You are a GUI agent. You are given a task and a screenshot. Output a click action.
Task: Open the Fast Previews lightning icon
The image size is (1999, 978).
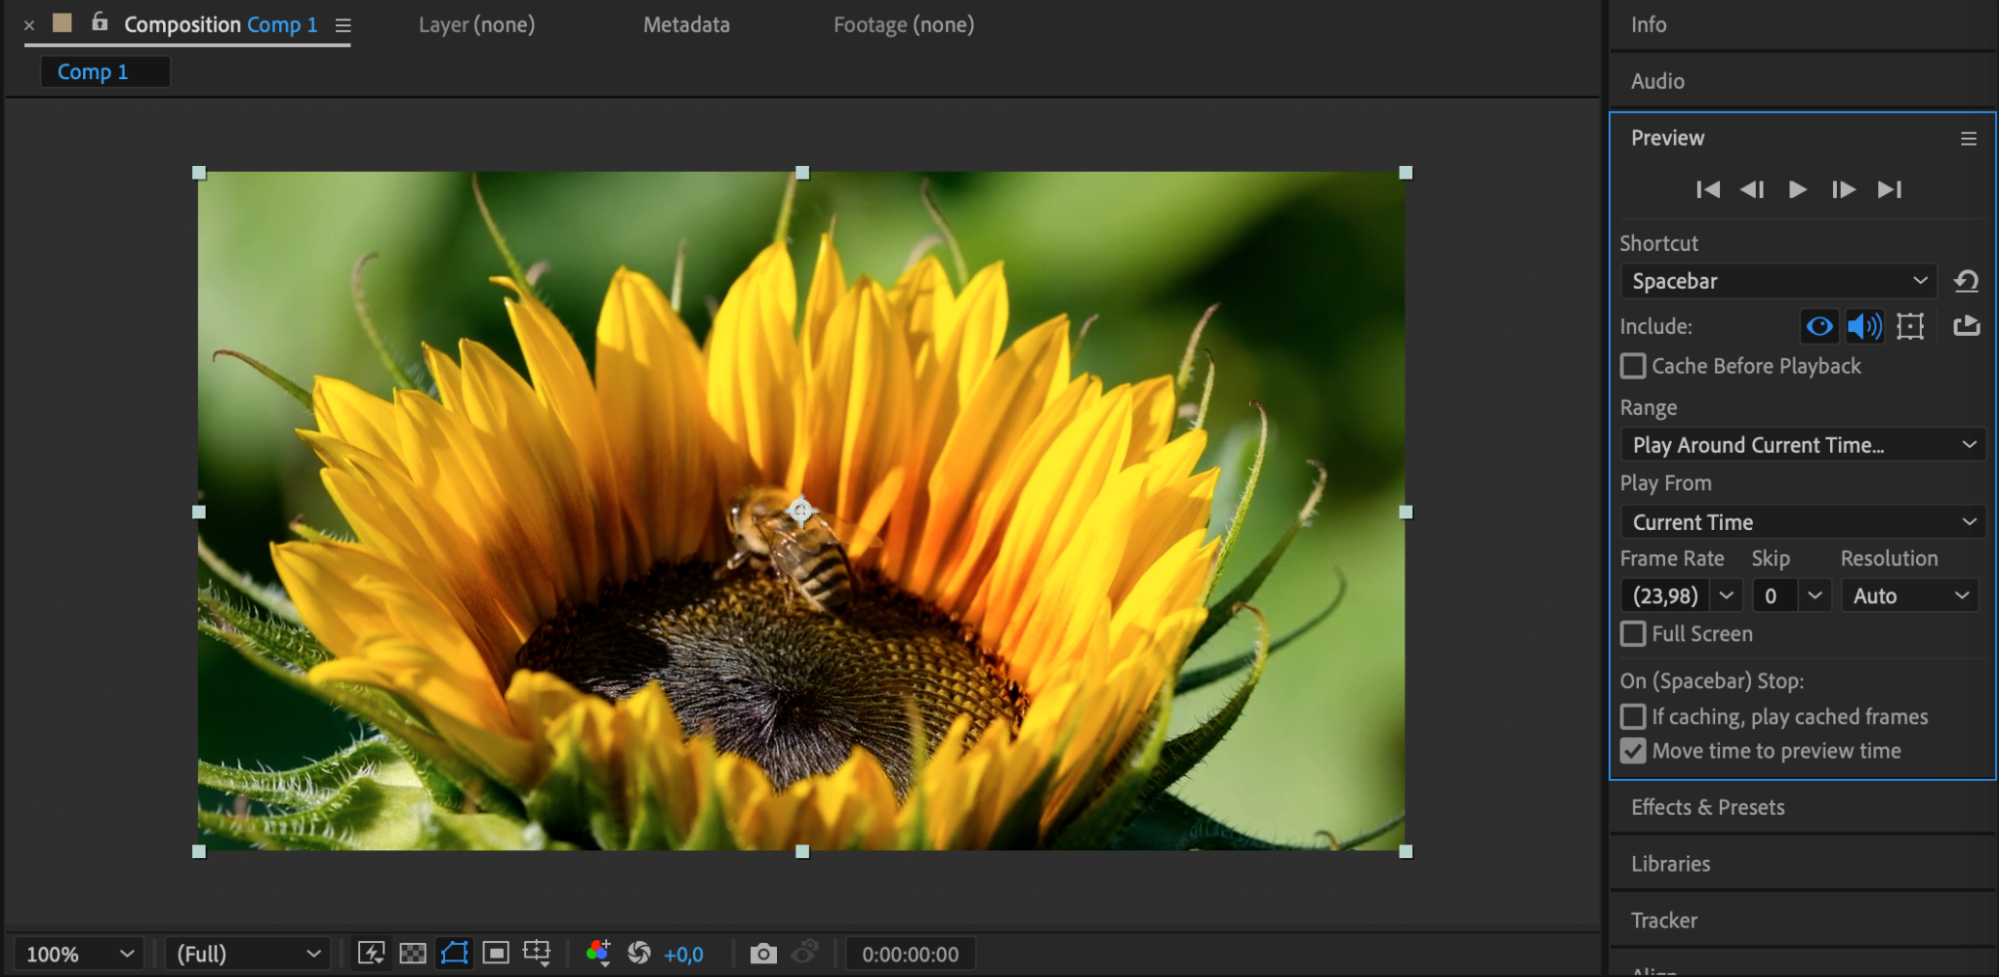371,954
